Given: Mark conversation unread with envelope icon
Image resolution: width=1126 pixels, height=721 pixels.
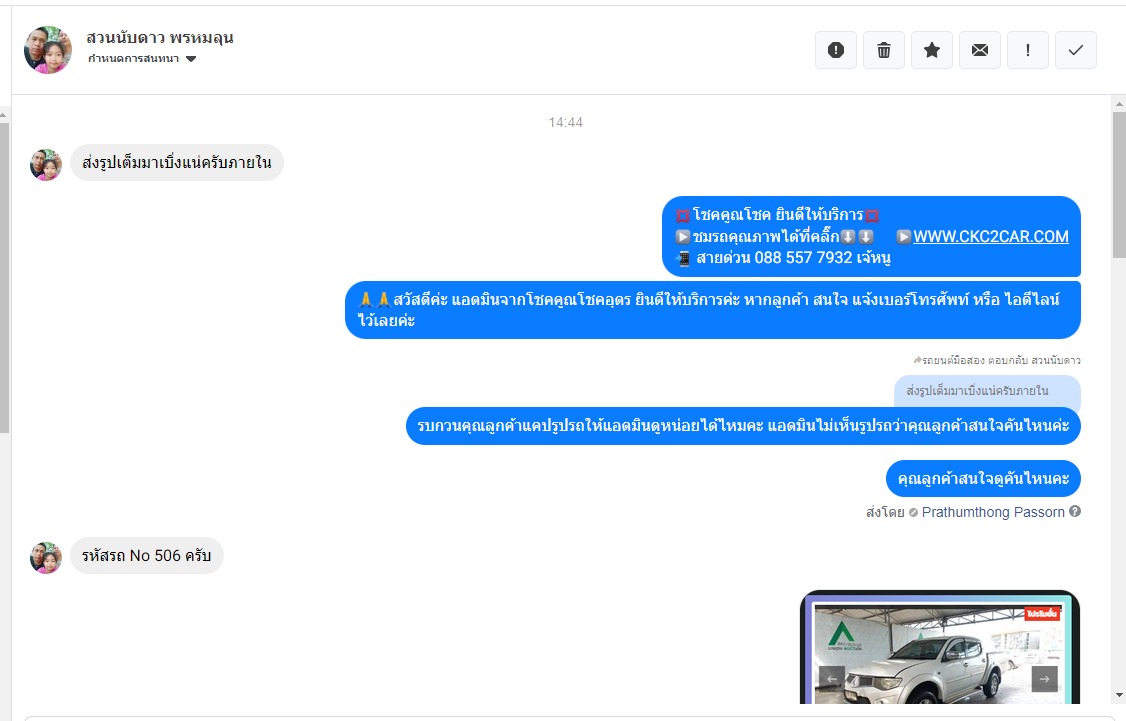Looking at the screenshot, I should pos(980,50).
